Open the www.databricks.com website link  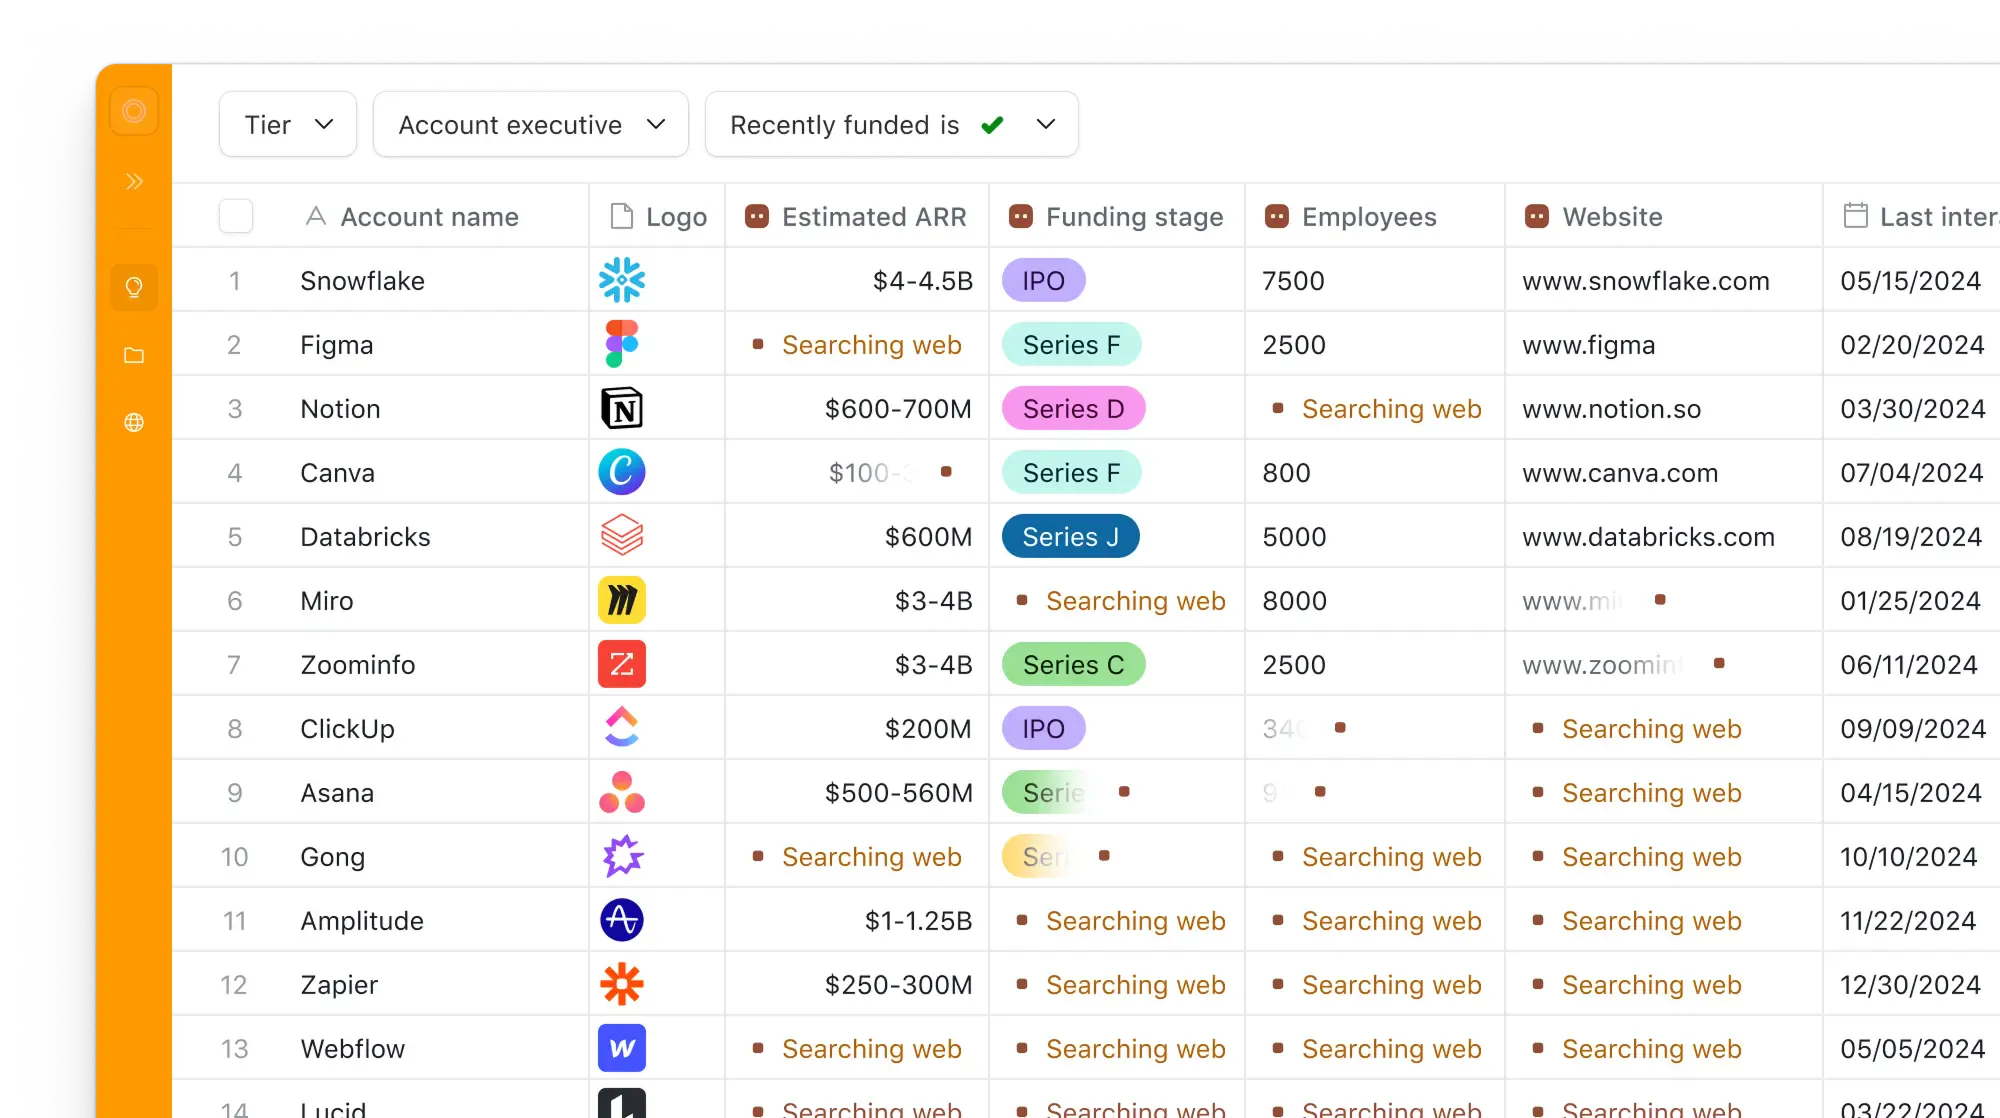coord(1648,537)
